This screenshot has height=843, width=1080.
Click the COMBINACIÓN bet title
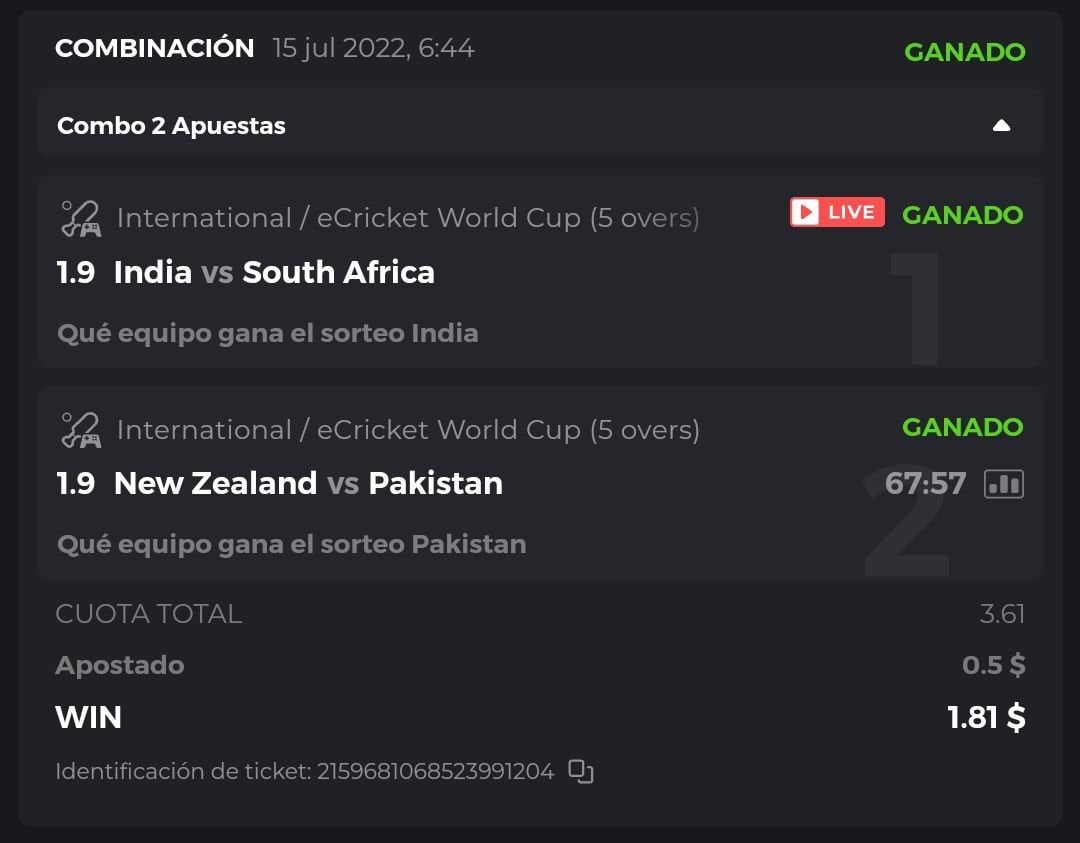tap(154, 48)
